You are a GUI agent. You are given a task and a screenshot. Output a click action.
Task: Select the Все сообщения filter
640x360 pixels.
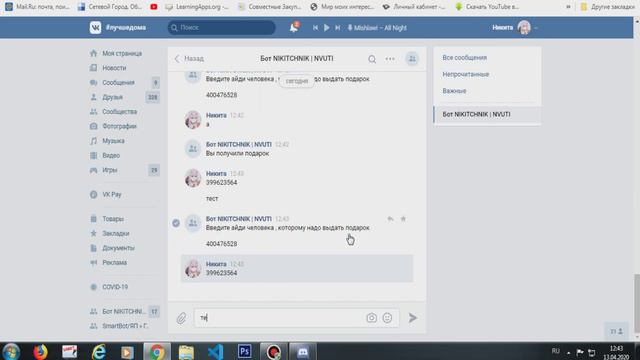coord(464,58)
